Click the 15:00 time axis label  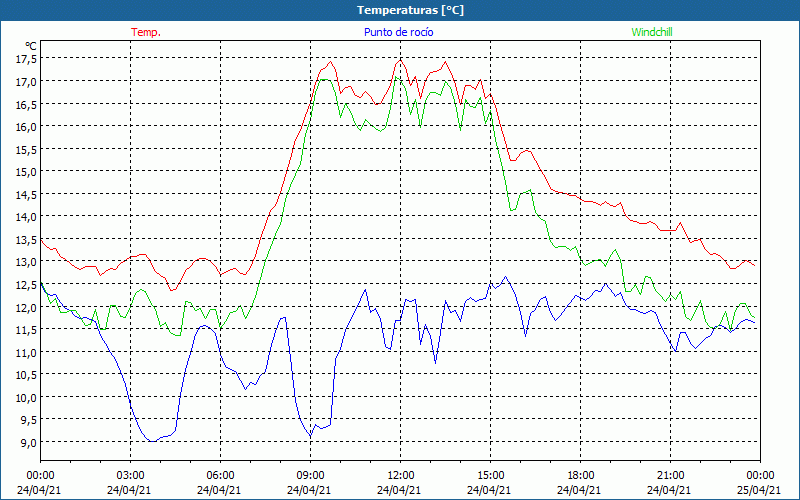(490, 476)
